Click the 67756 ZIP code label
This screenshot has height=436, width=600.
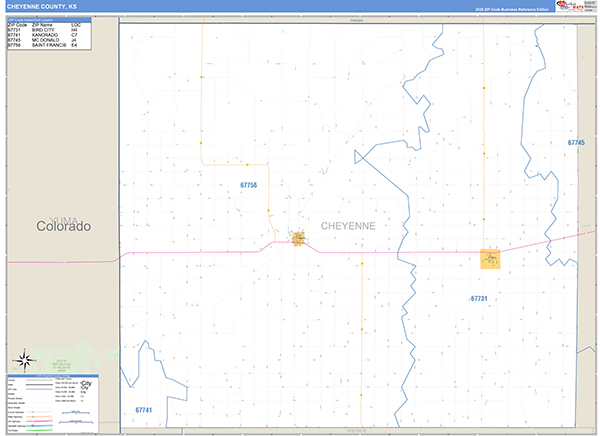248,185
